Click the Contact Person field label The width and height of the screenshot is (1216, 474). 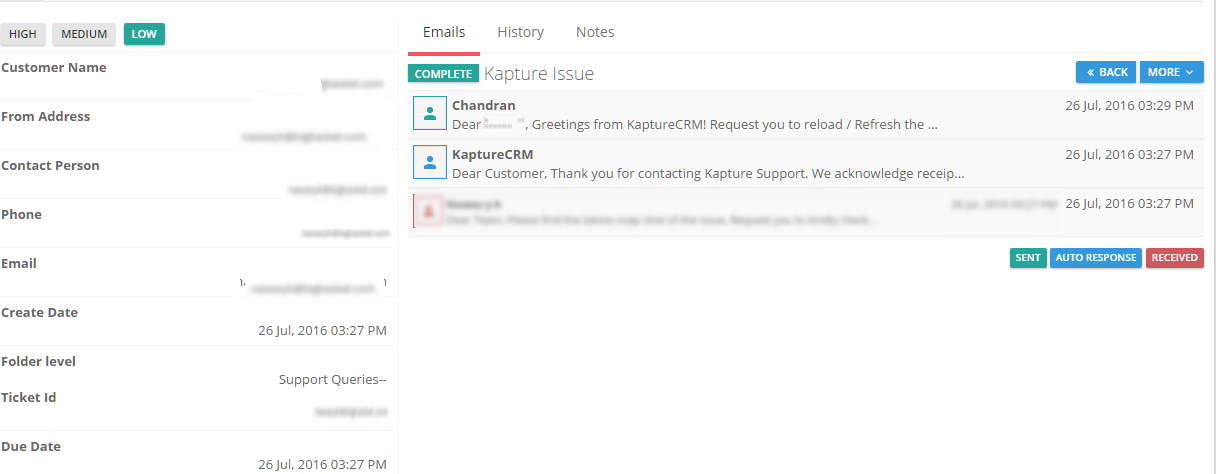51,166
